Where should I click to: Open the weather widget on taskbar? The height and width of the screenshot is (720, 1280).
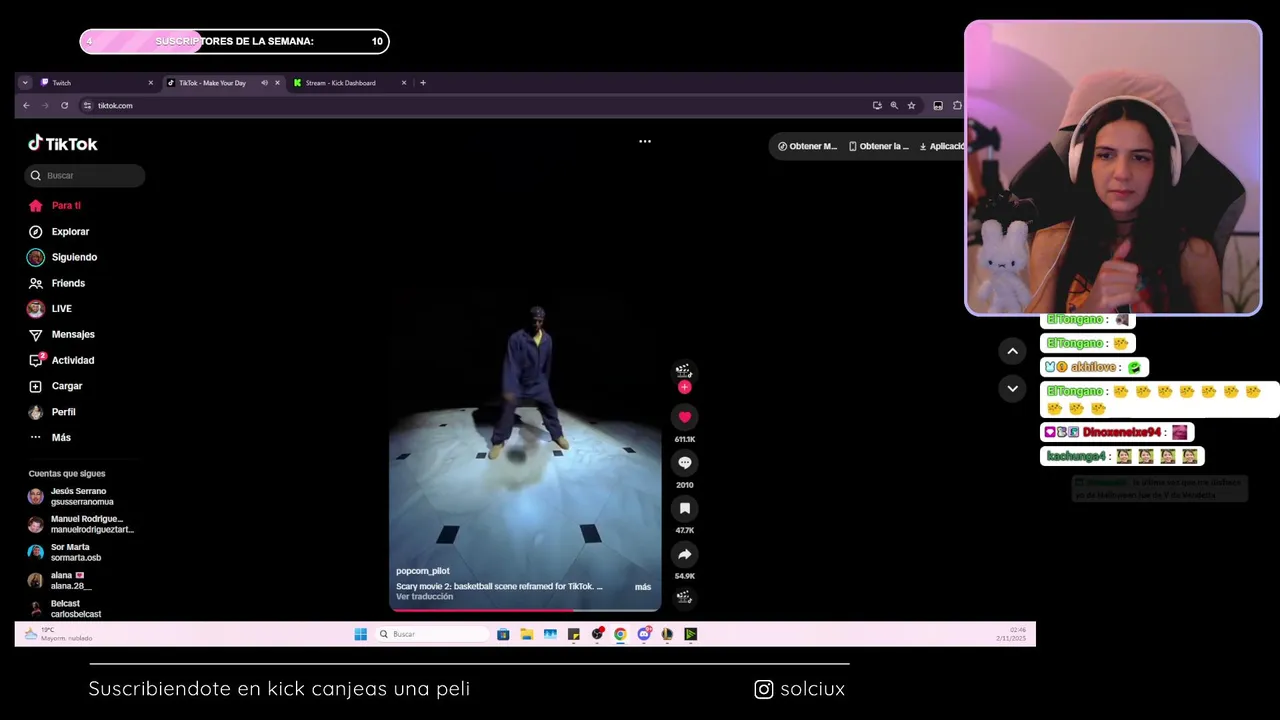(60, 634)
